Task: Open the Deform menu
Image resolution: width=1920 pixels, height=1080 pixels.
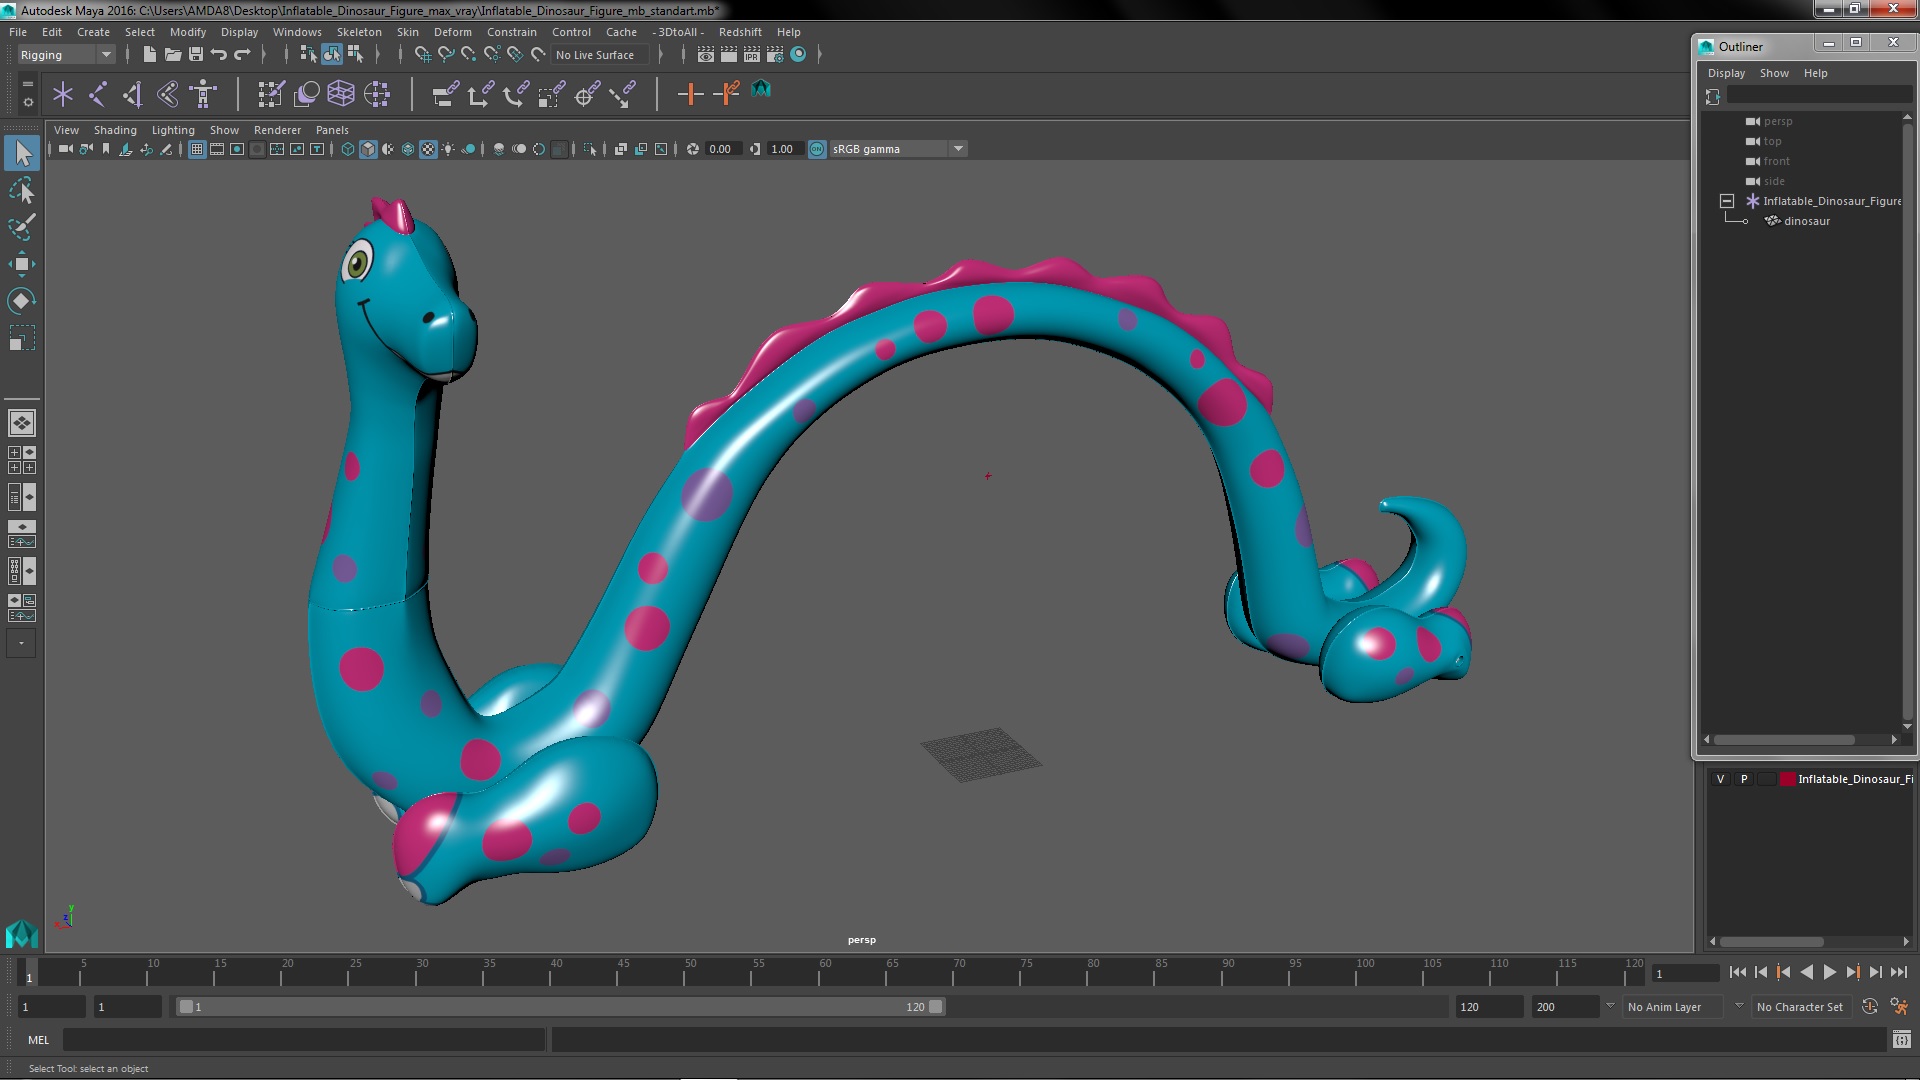Action: point(452,32)
